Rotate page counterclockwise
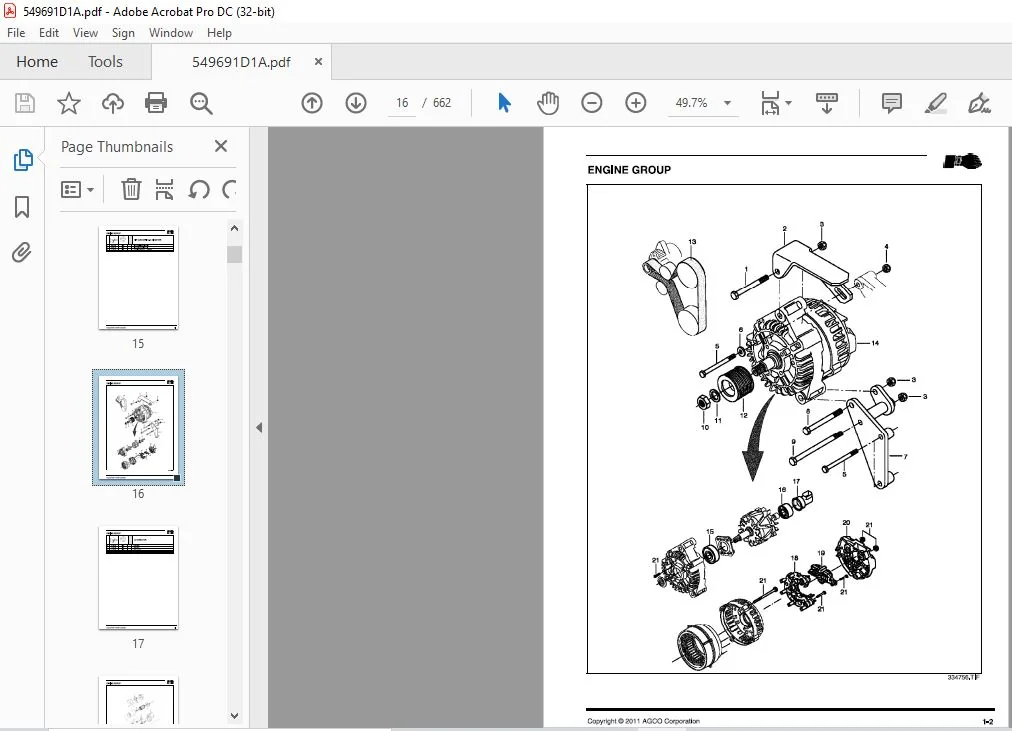This screenshot has width=1012, height=731. tap(199, 190)
